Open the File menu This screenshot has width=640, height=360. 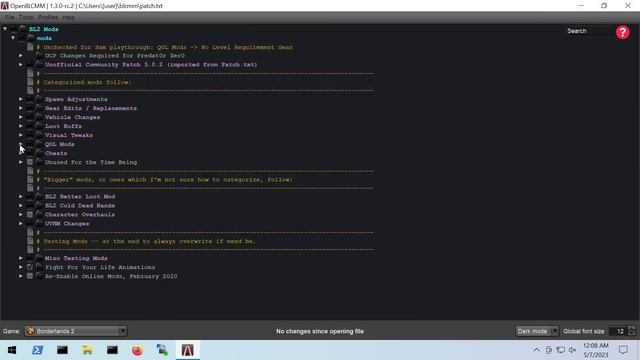click(x=10, y=17)
